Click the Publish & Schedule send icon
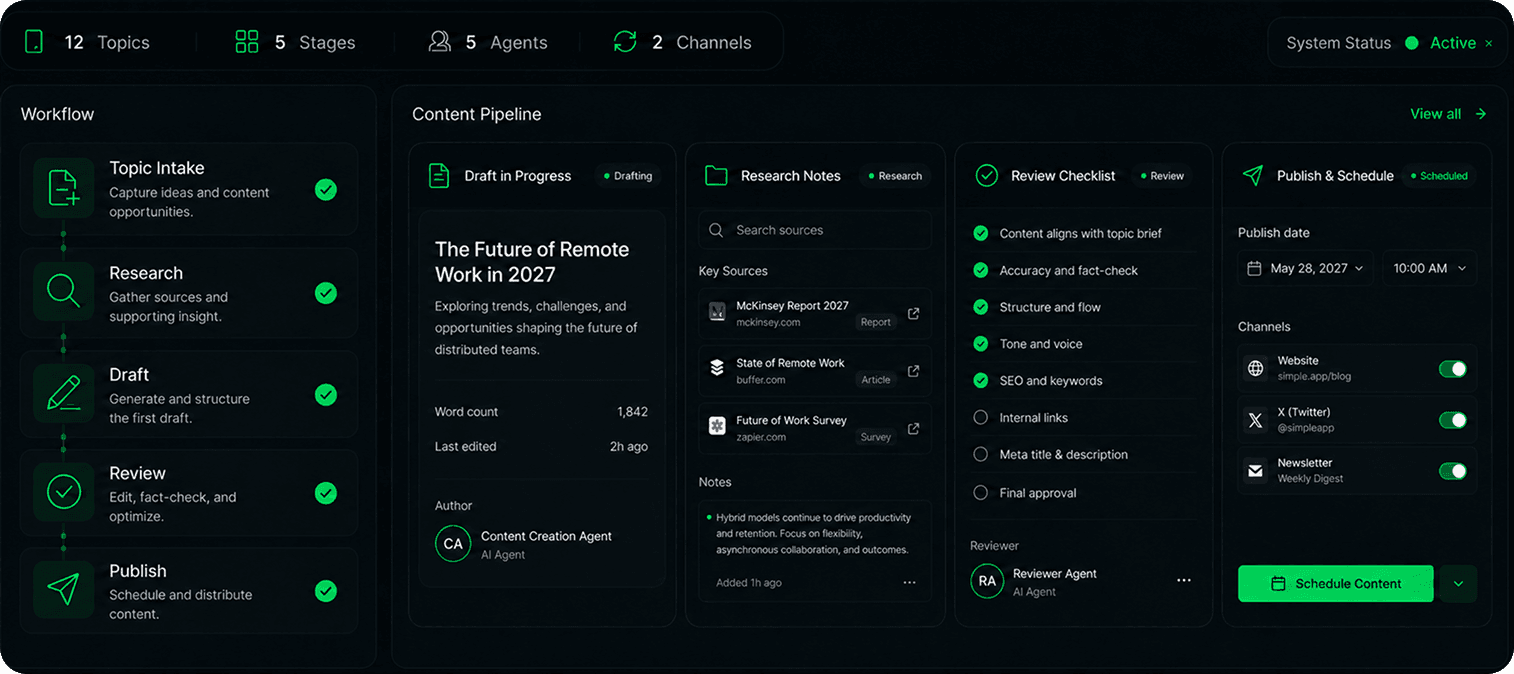The width and height of the screenshot is (1514, 674). (x=1252, y=175)
